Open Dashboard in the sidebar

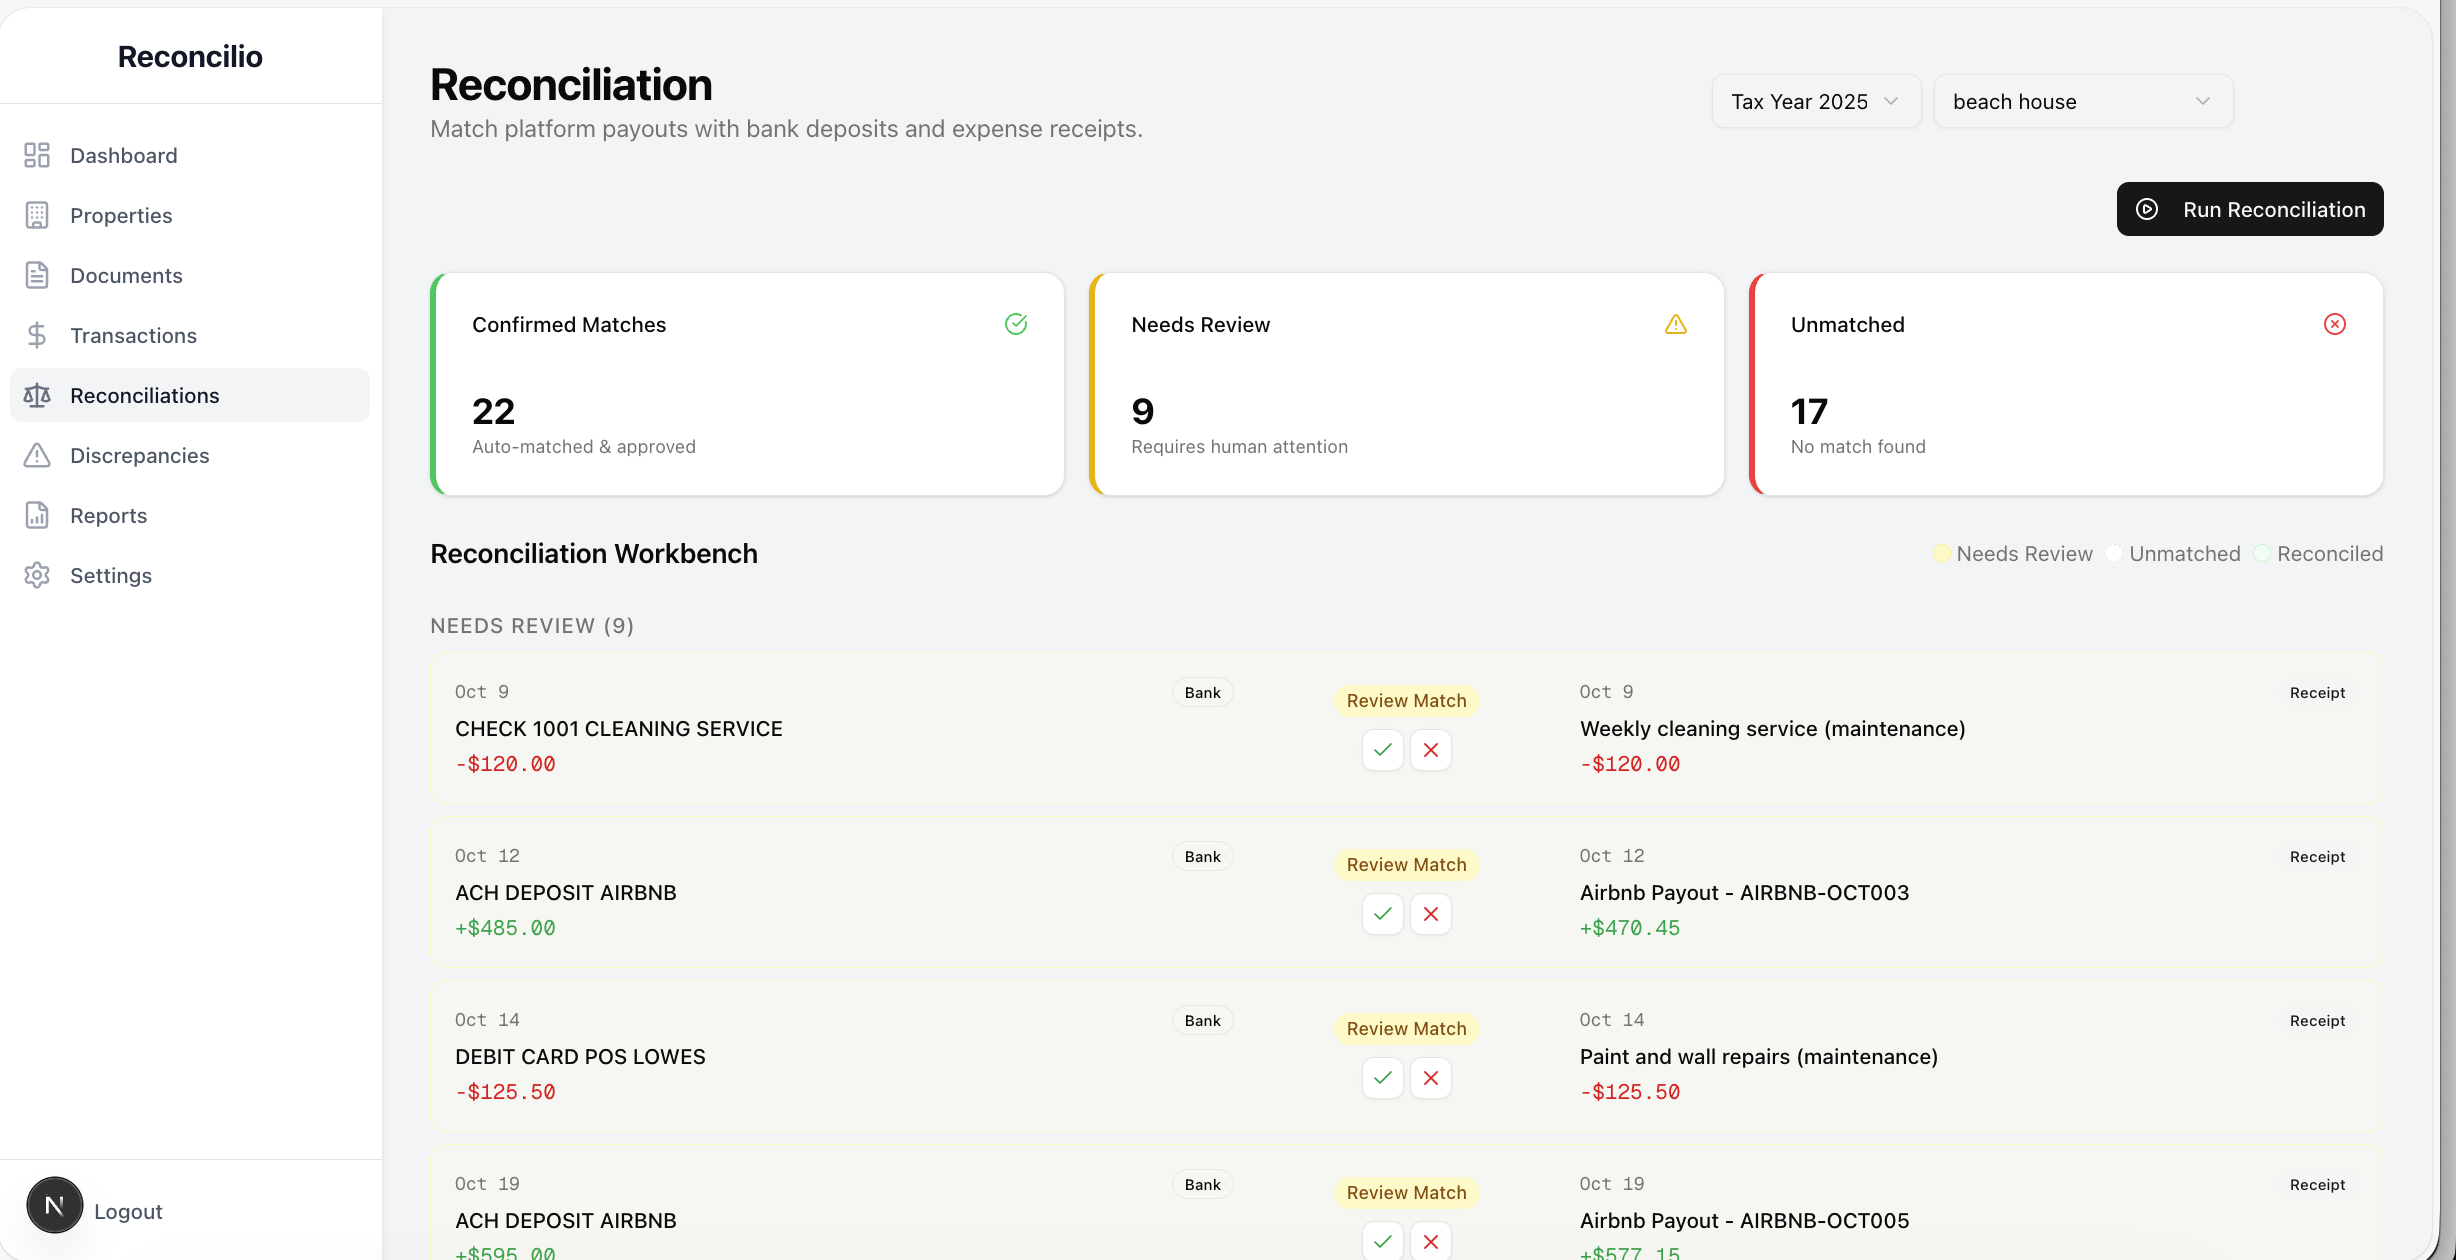coord(190,155)
